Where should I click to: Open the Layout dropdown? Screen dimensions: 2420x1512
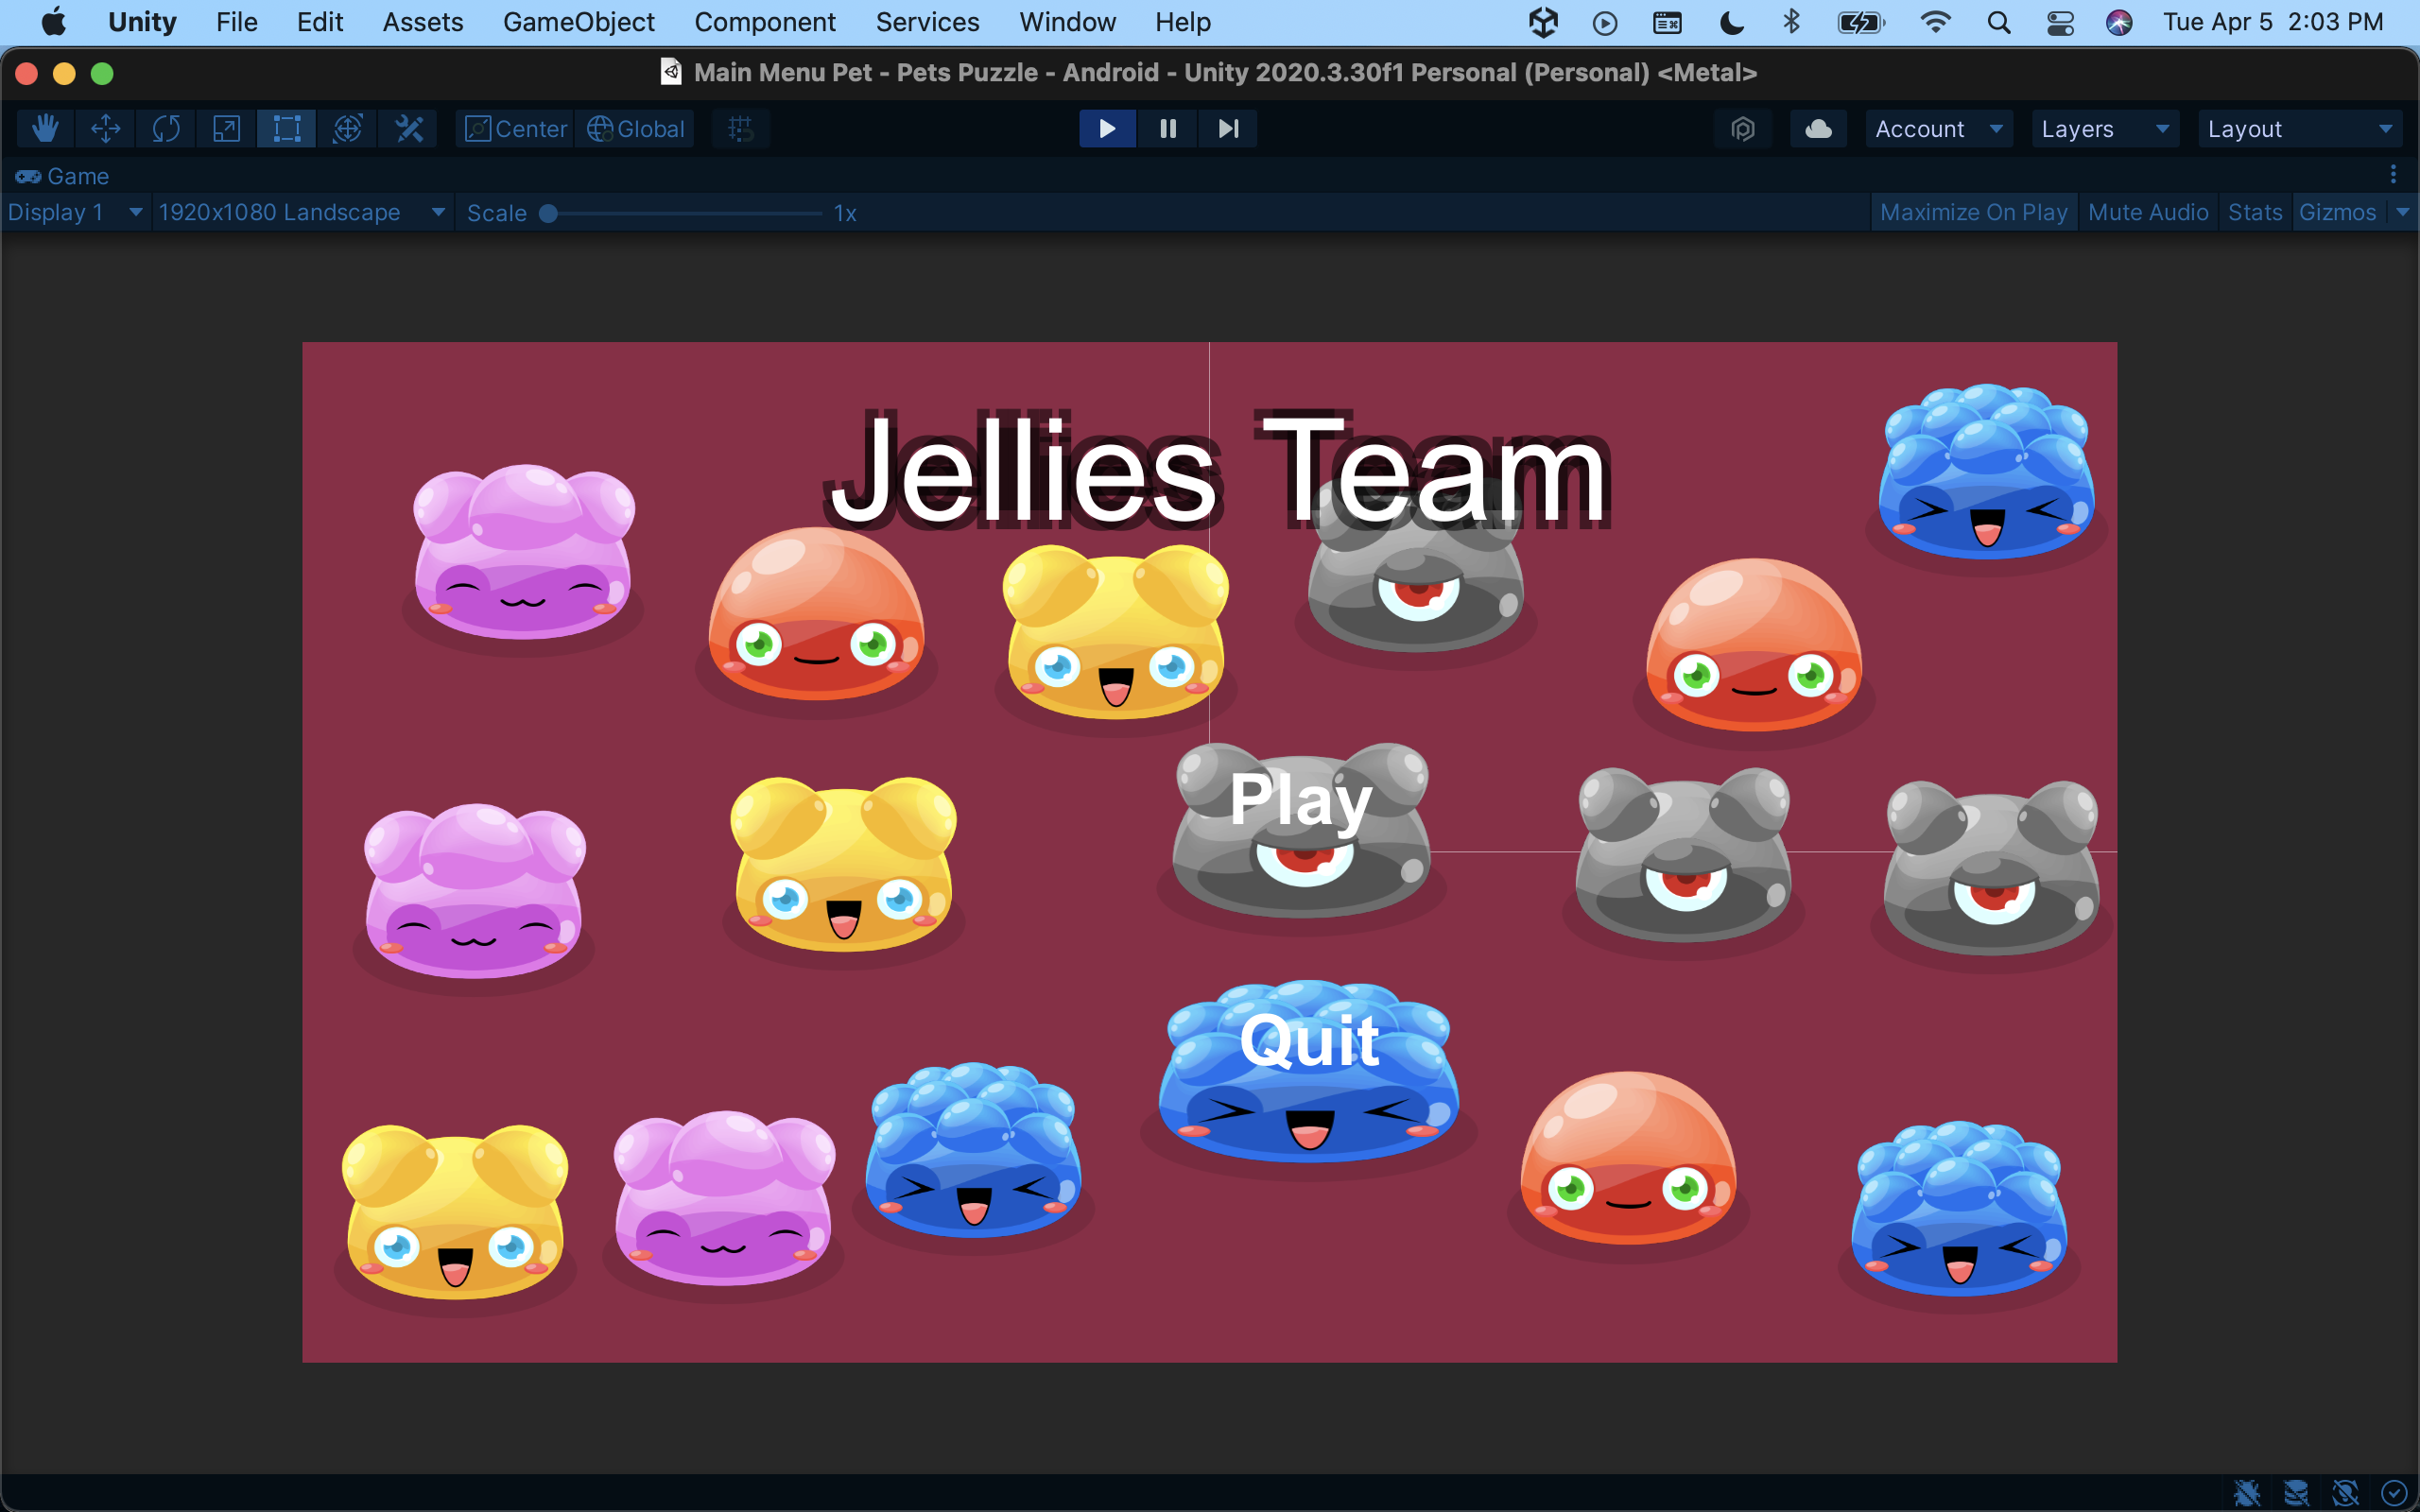(2298, 129)
